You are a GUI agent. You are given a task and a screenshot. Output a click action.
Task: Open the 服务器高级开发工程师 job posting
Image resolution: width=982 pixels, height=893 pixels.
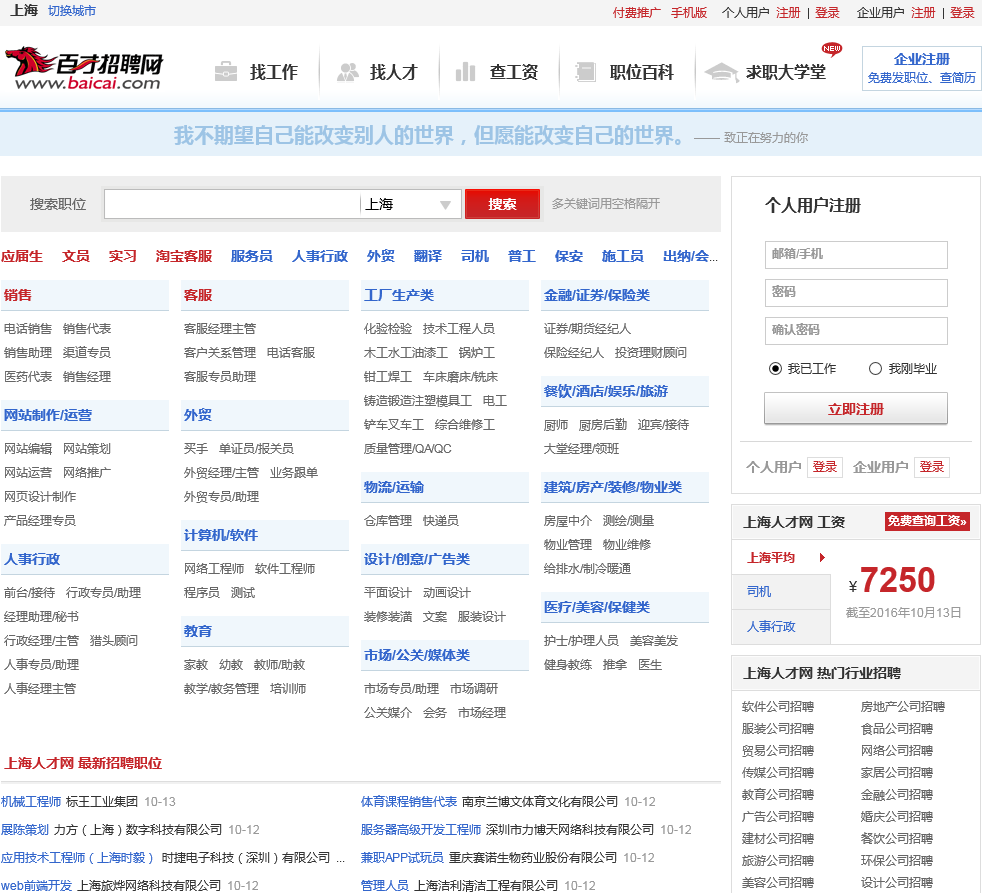pyautogui.click(x=420, y=830)
